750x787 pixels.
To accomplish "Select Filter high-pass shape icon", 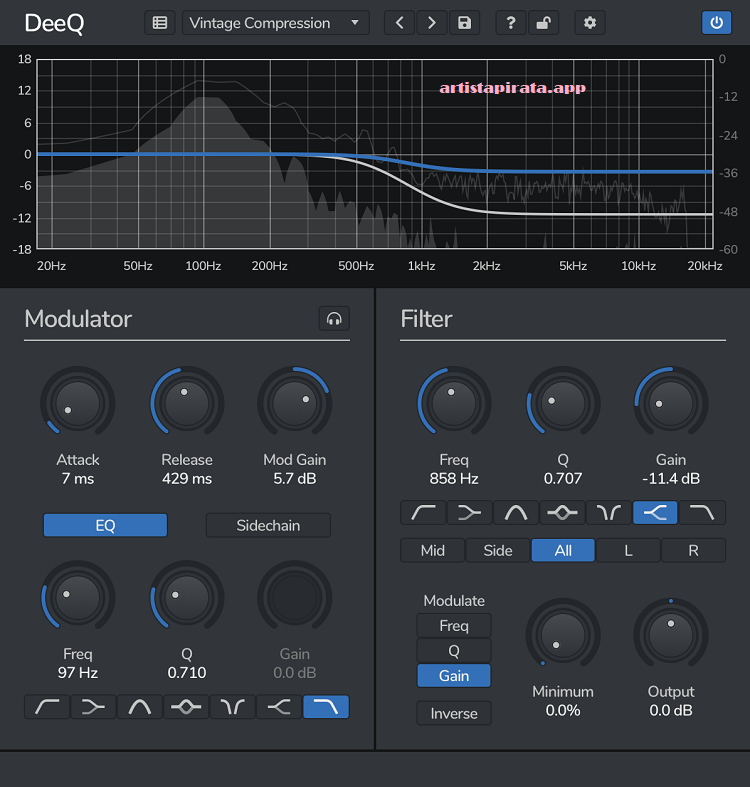I will (423, 512).
